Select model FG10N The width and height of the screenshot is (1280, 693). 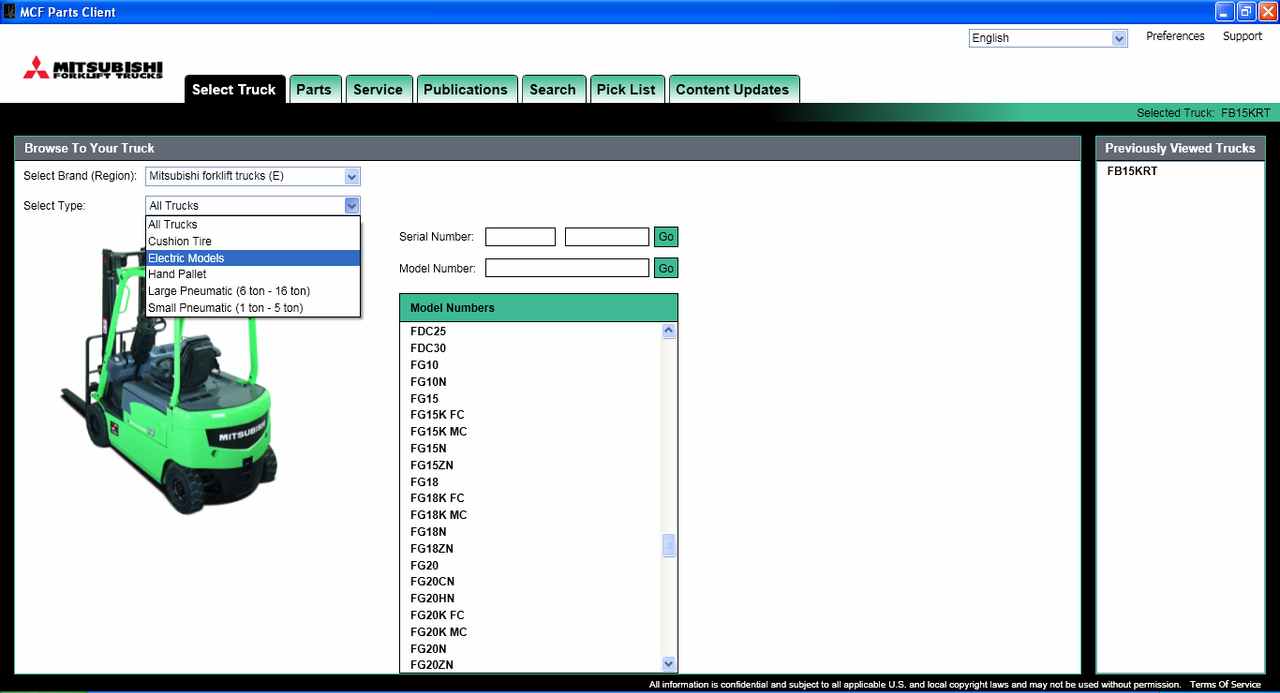click(428, 382)
